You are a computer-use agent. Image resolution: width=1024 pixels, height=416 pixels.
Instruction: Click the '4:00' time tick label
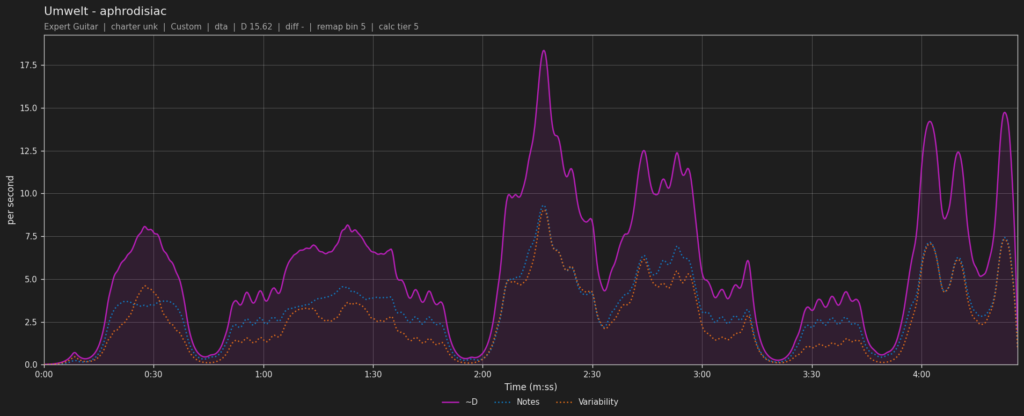[921, 375]
